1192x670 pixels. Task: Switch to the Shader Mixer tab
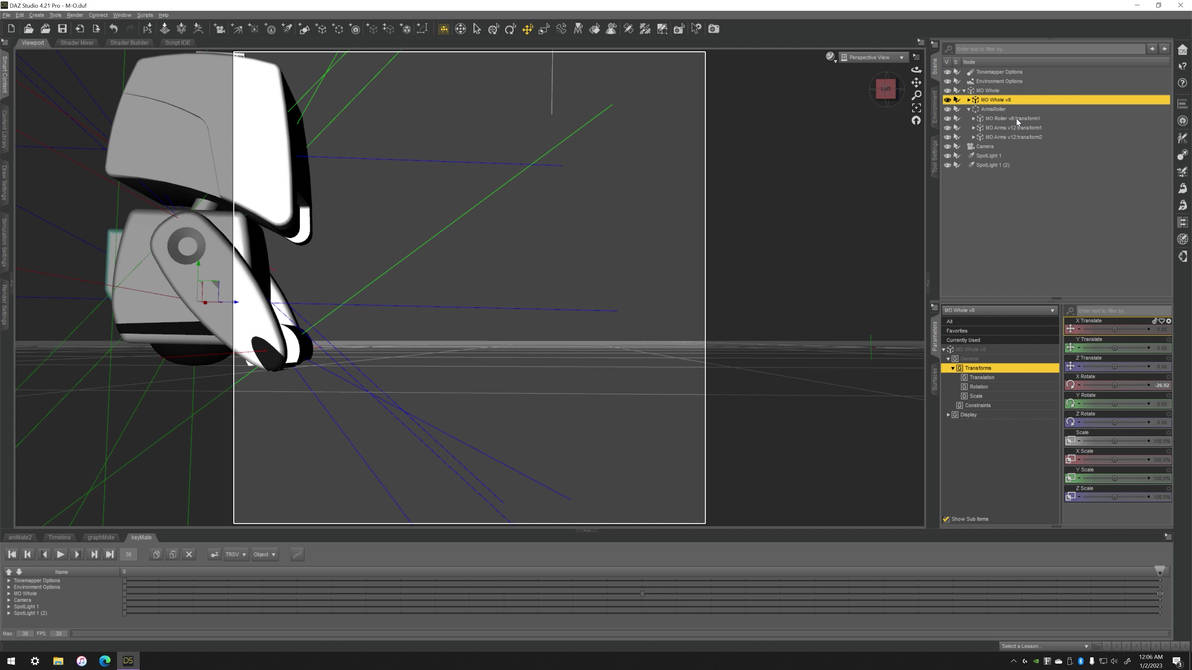77,43
